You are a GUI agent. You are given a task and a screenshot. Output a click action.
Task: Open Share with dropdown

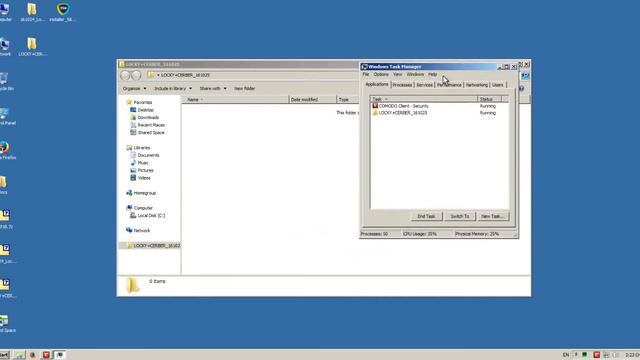point(213,89)
